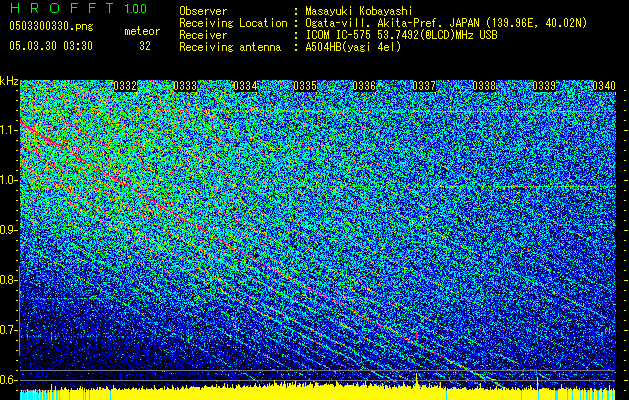Click the 0.8 frequency axis label
This screenshot has width=629, height=400.
(9, 280)
